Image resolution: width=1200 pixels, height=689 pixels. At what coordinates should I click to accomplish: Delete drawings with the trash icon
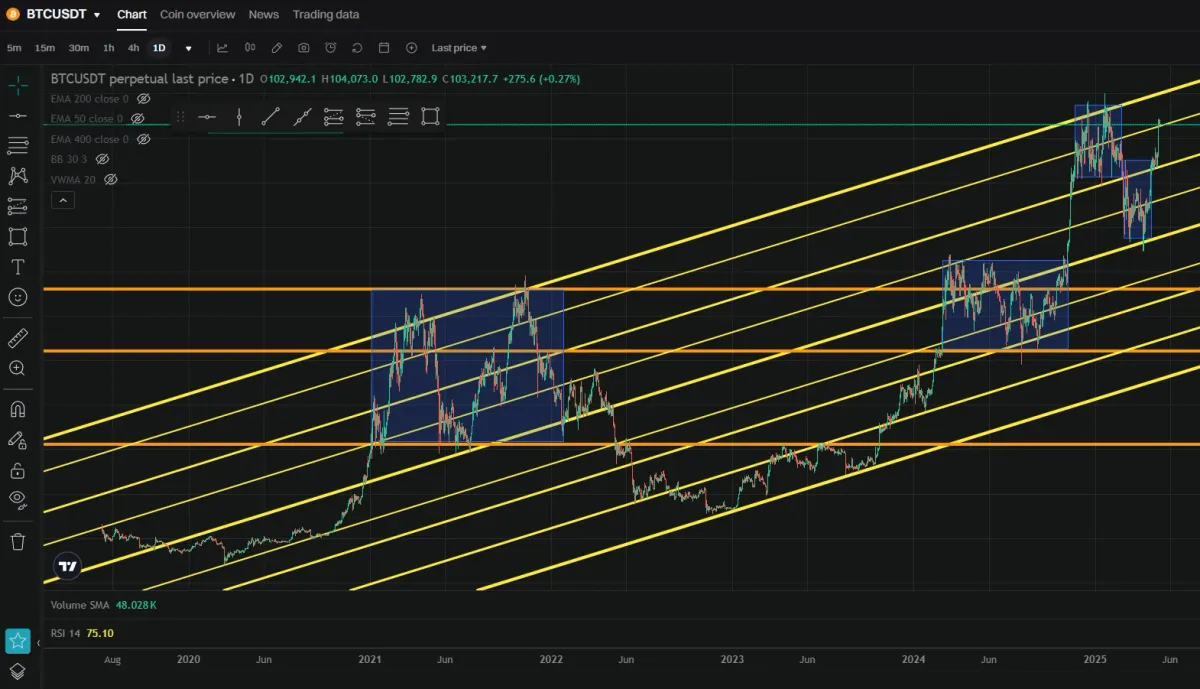[x=18, y=541]
